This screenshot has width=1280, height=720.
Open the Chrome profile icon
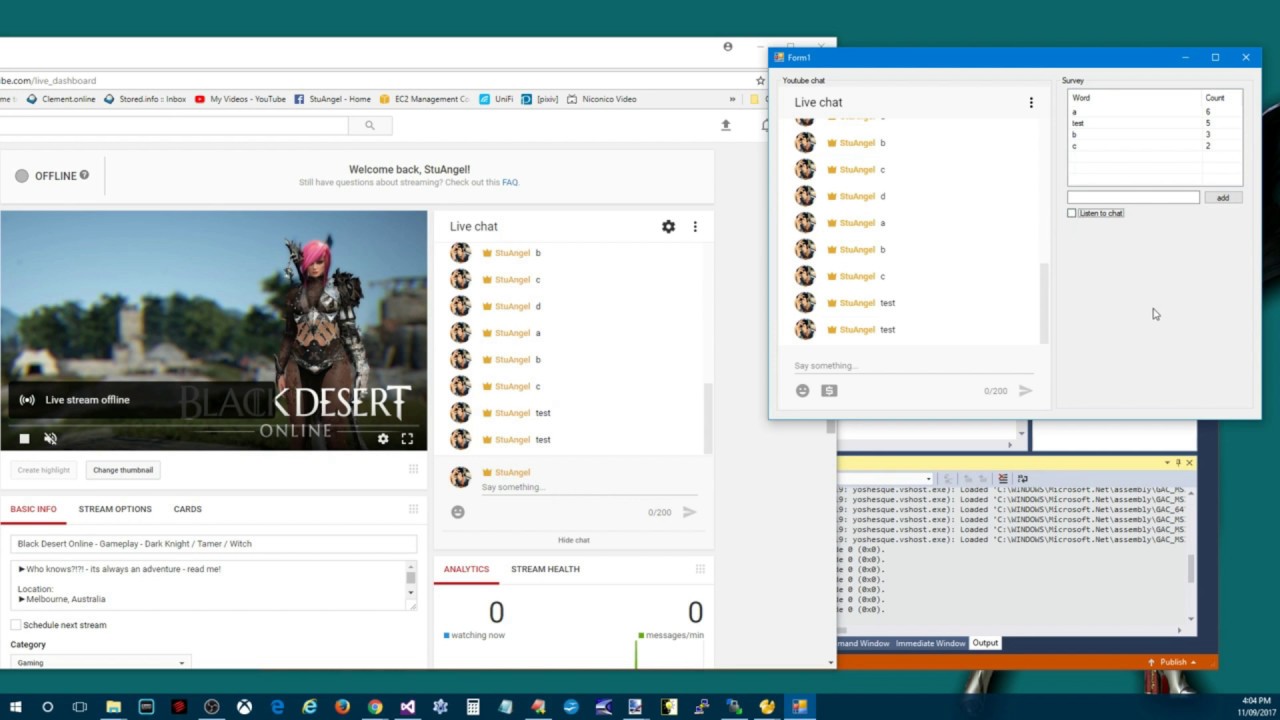point(728,47)
